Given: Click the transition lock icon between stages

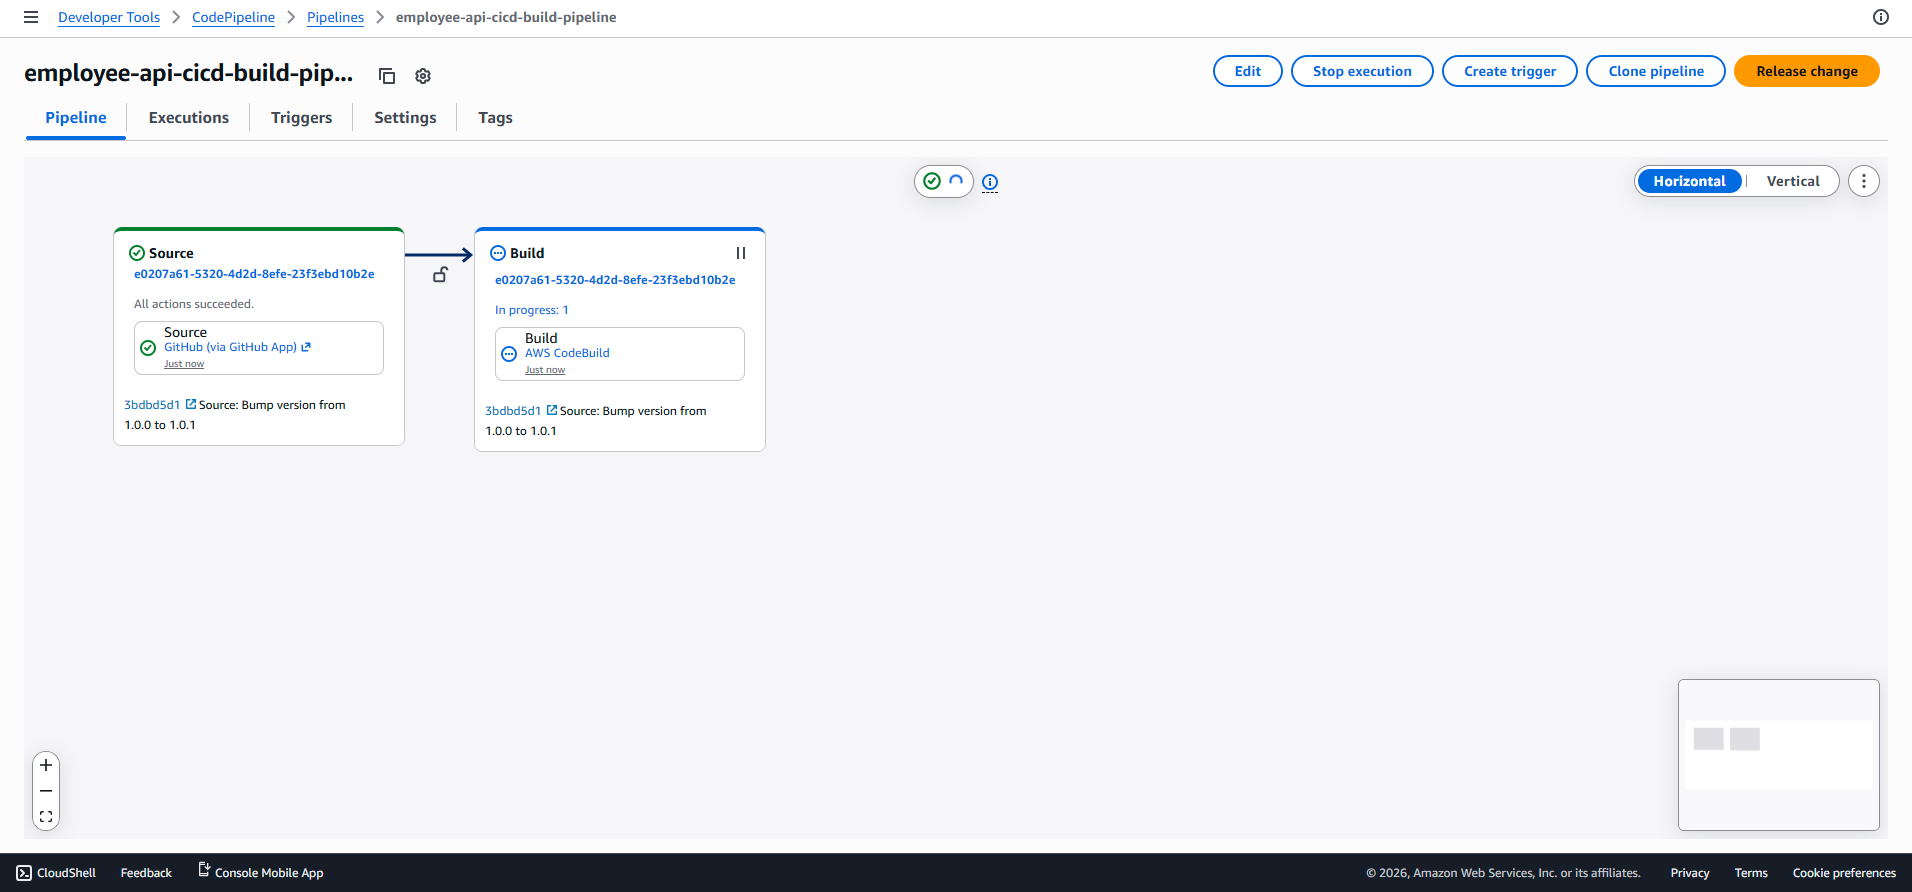Looking at the screenshot, I should coord(440,274).
